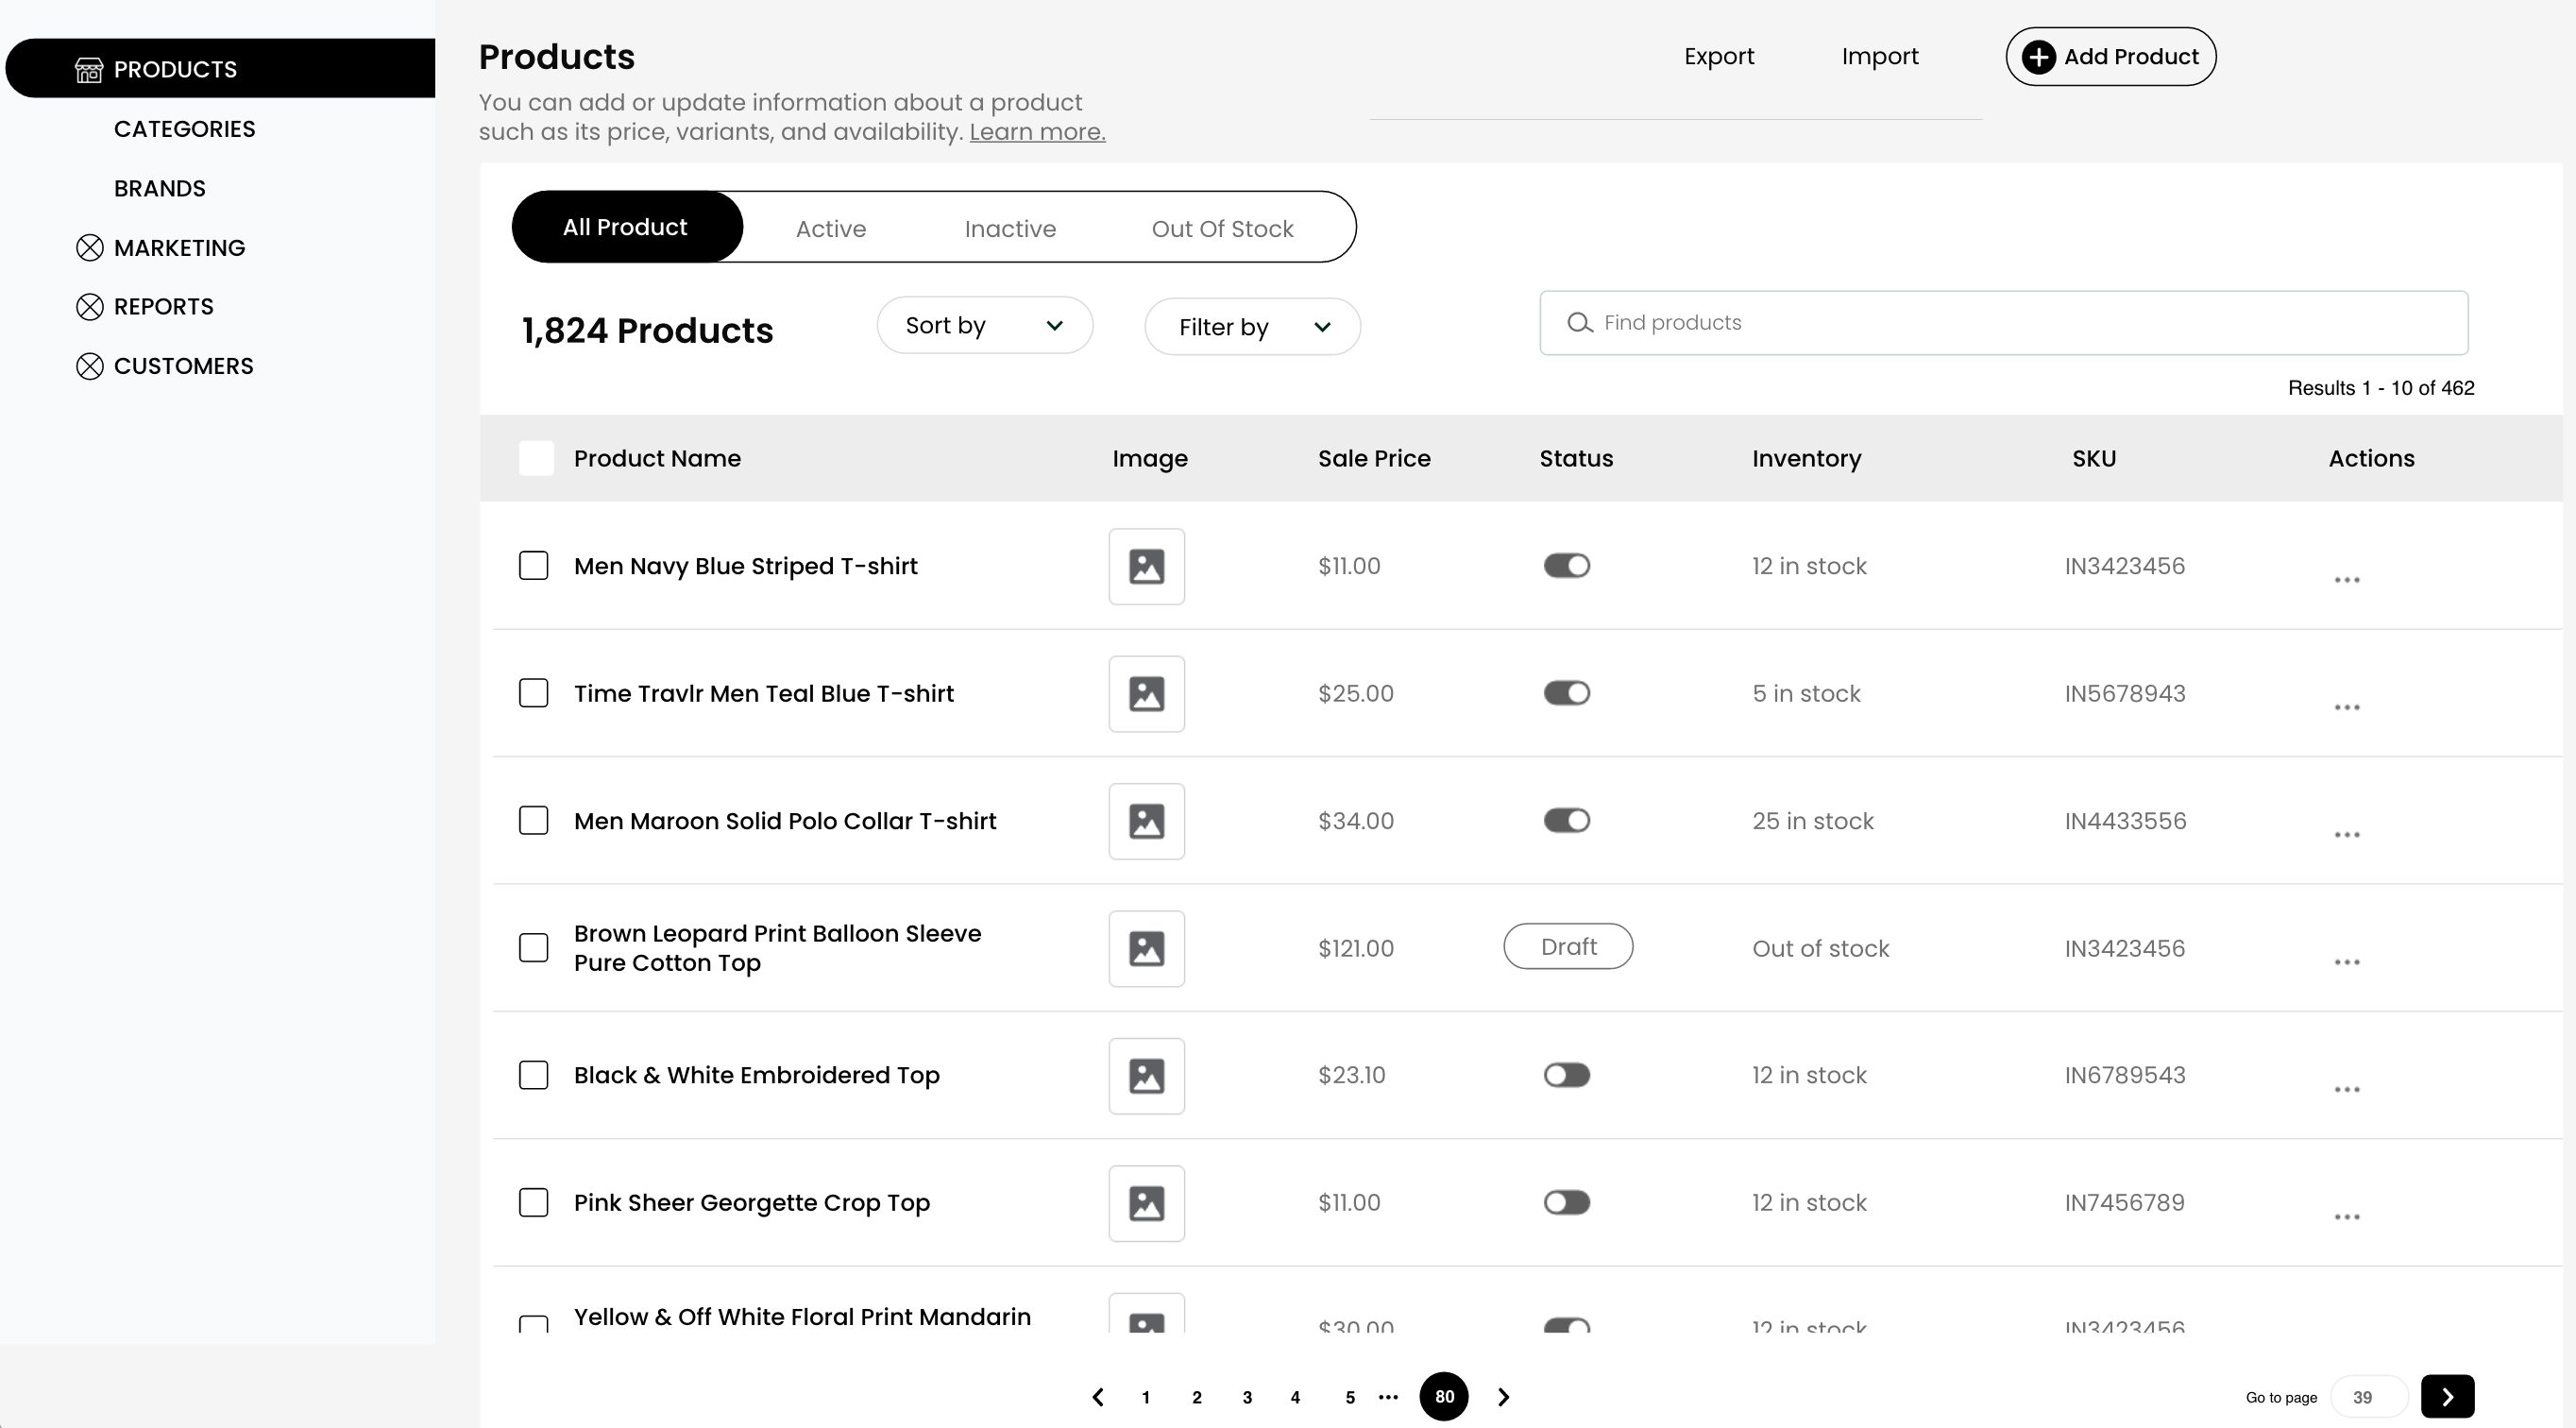The image size is (2576, 1428).
Task: Click the Products store icon in sidebar
Action: pos(89,69)
